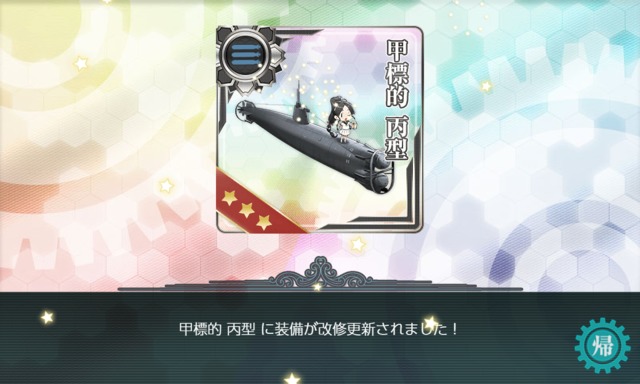Click the sparkle star just below the card

[358, 244]
